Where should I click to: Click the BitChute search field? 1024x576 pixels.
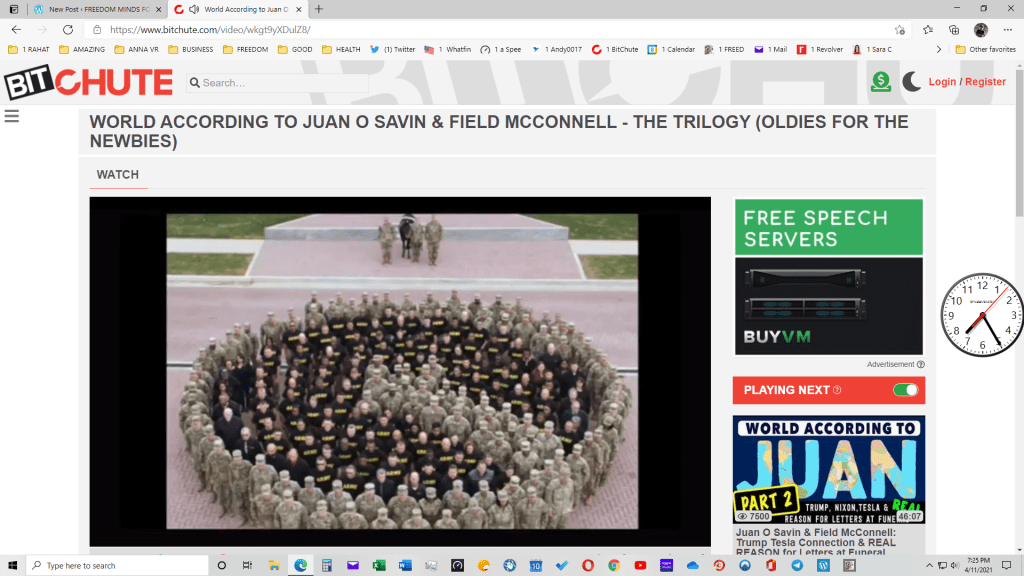280,83
